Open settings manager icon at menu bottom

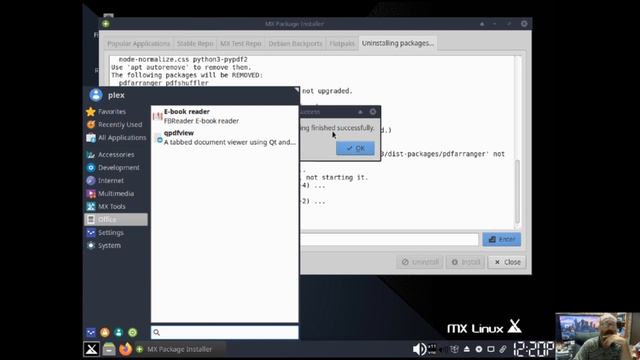tap(91, 332)
